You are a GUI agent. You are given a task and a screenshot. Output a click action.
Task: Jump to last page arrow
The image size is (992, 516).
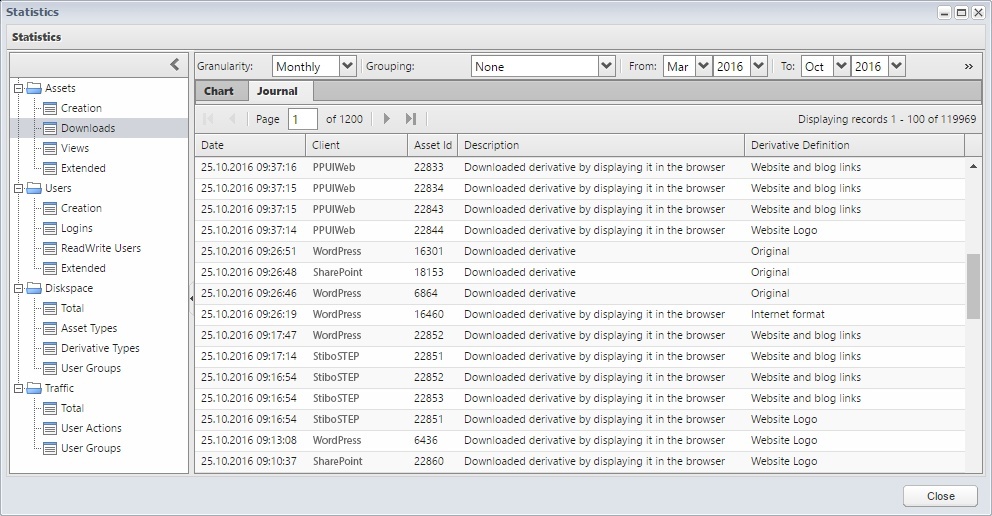[411, 118]
